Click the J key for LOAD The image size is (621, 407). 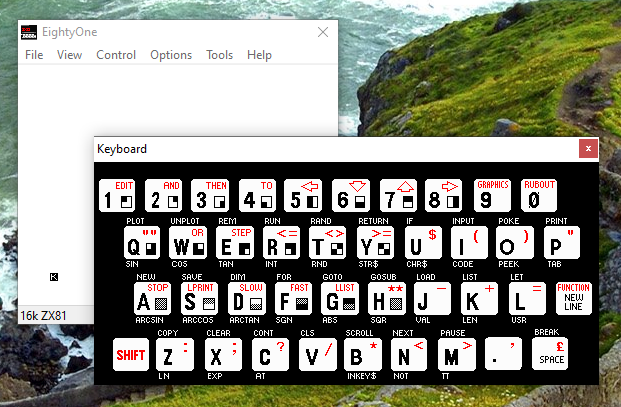(x=432, y=299)
